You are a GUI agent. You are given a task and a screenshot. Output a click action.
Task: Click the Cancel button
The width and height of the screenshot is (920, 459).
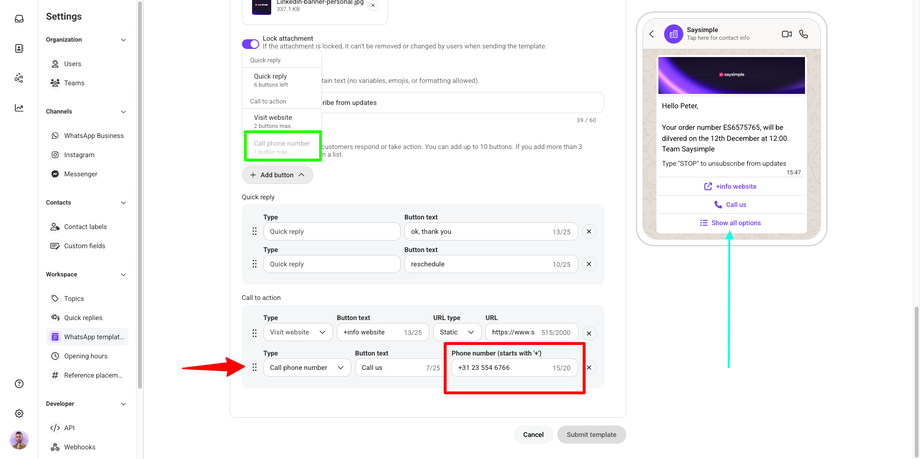(533, 435)
